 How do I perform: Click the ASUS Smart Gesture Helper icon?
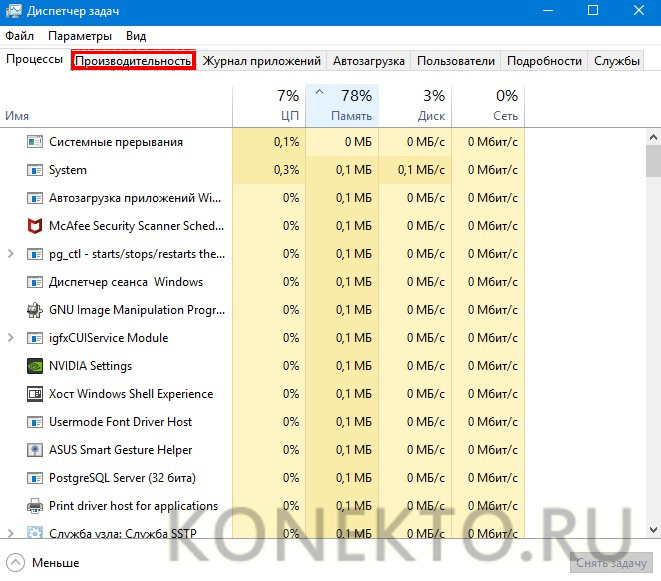point(35,450)
